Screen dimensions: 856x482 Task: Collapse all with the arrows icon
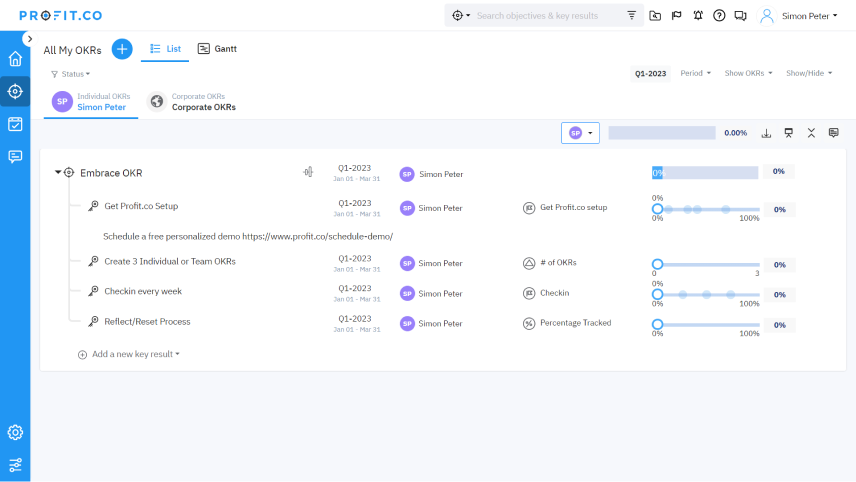tap(811, 133)
